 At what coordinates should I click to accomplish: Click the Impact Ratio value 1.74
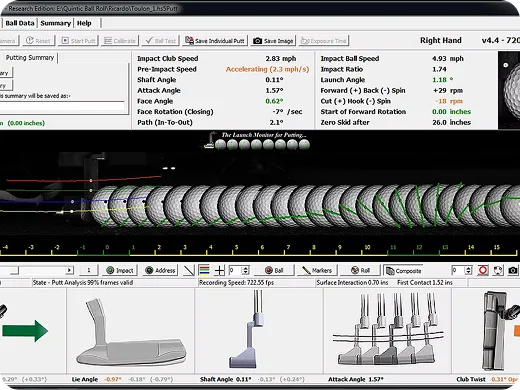tap(439, 69)
